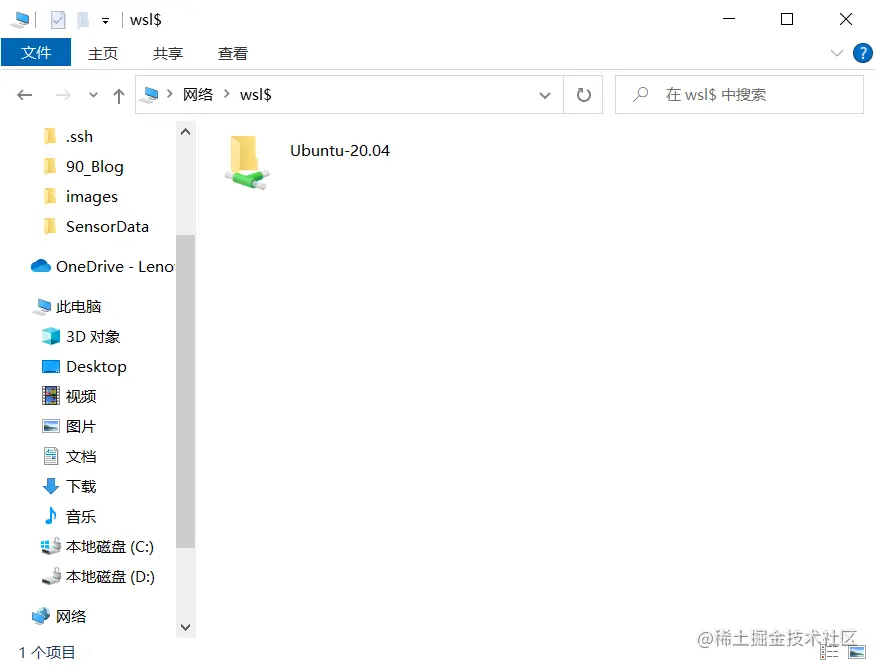
Task: Go back with the left arrow
Action: (25, 95)
